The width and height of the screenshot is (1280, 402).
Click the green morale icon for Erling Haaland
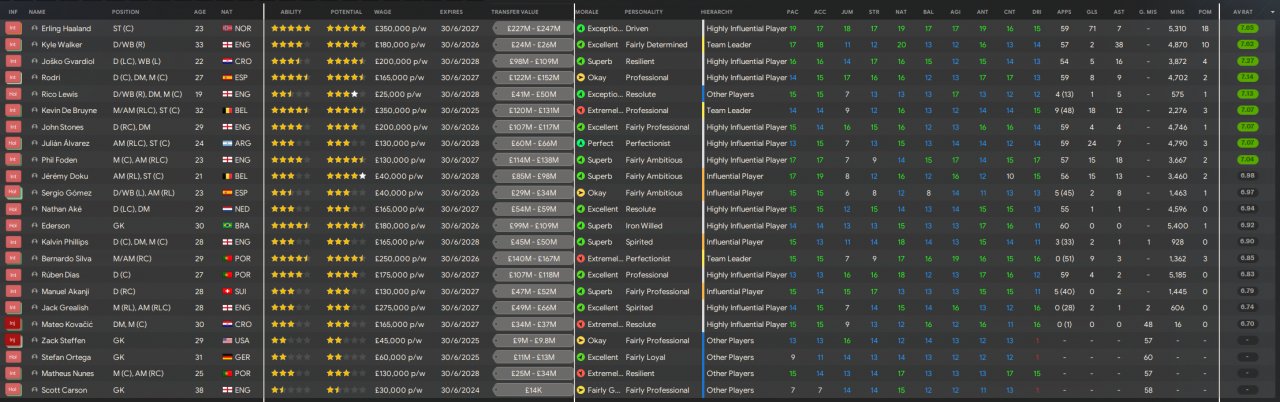[582, 28]
